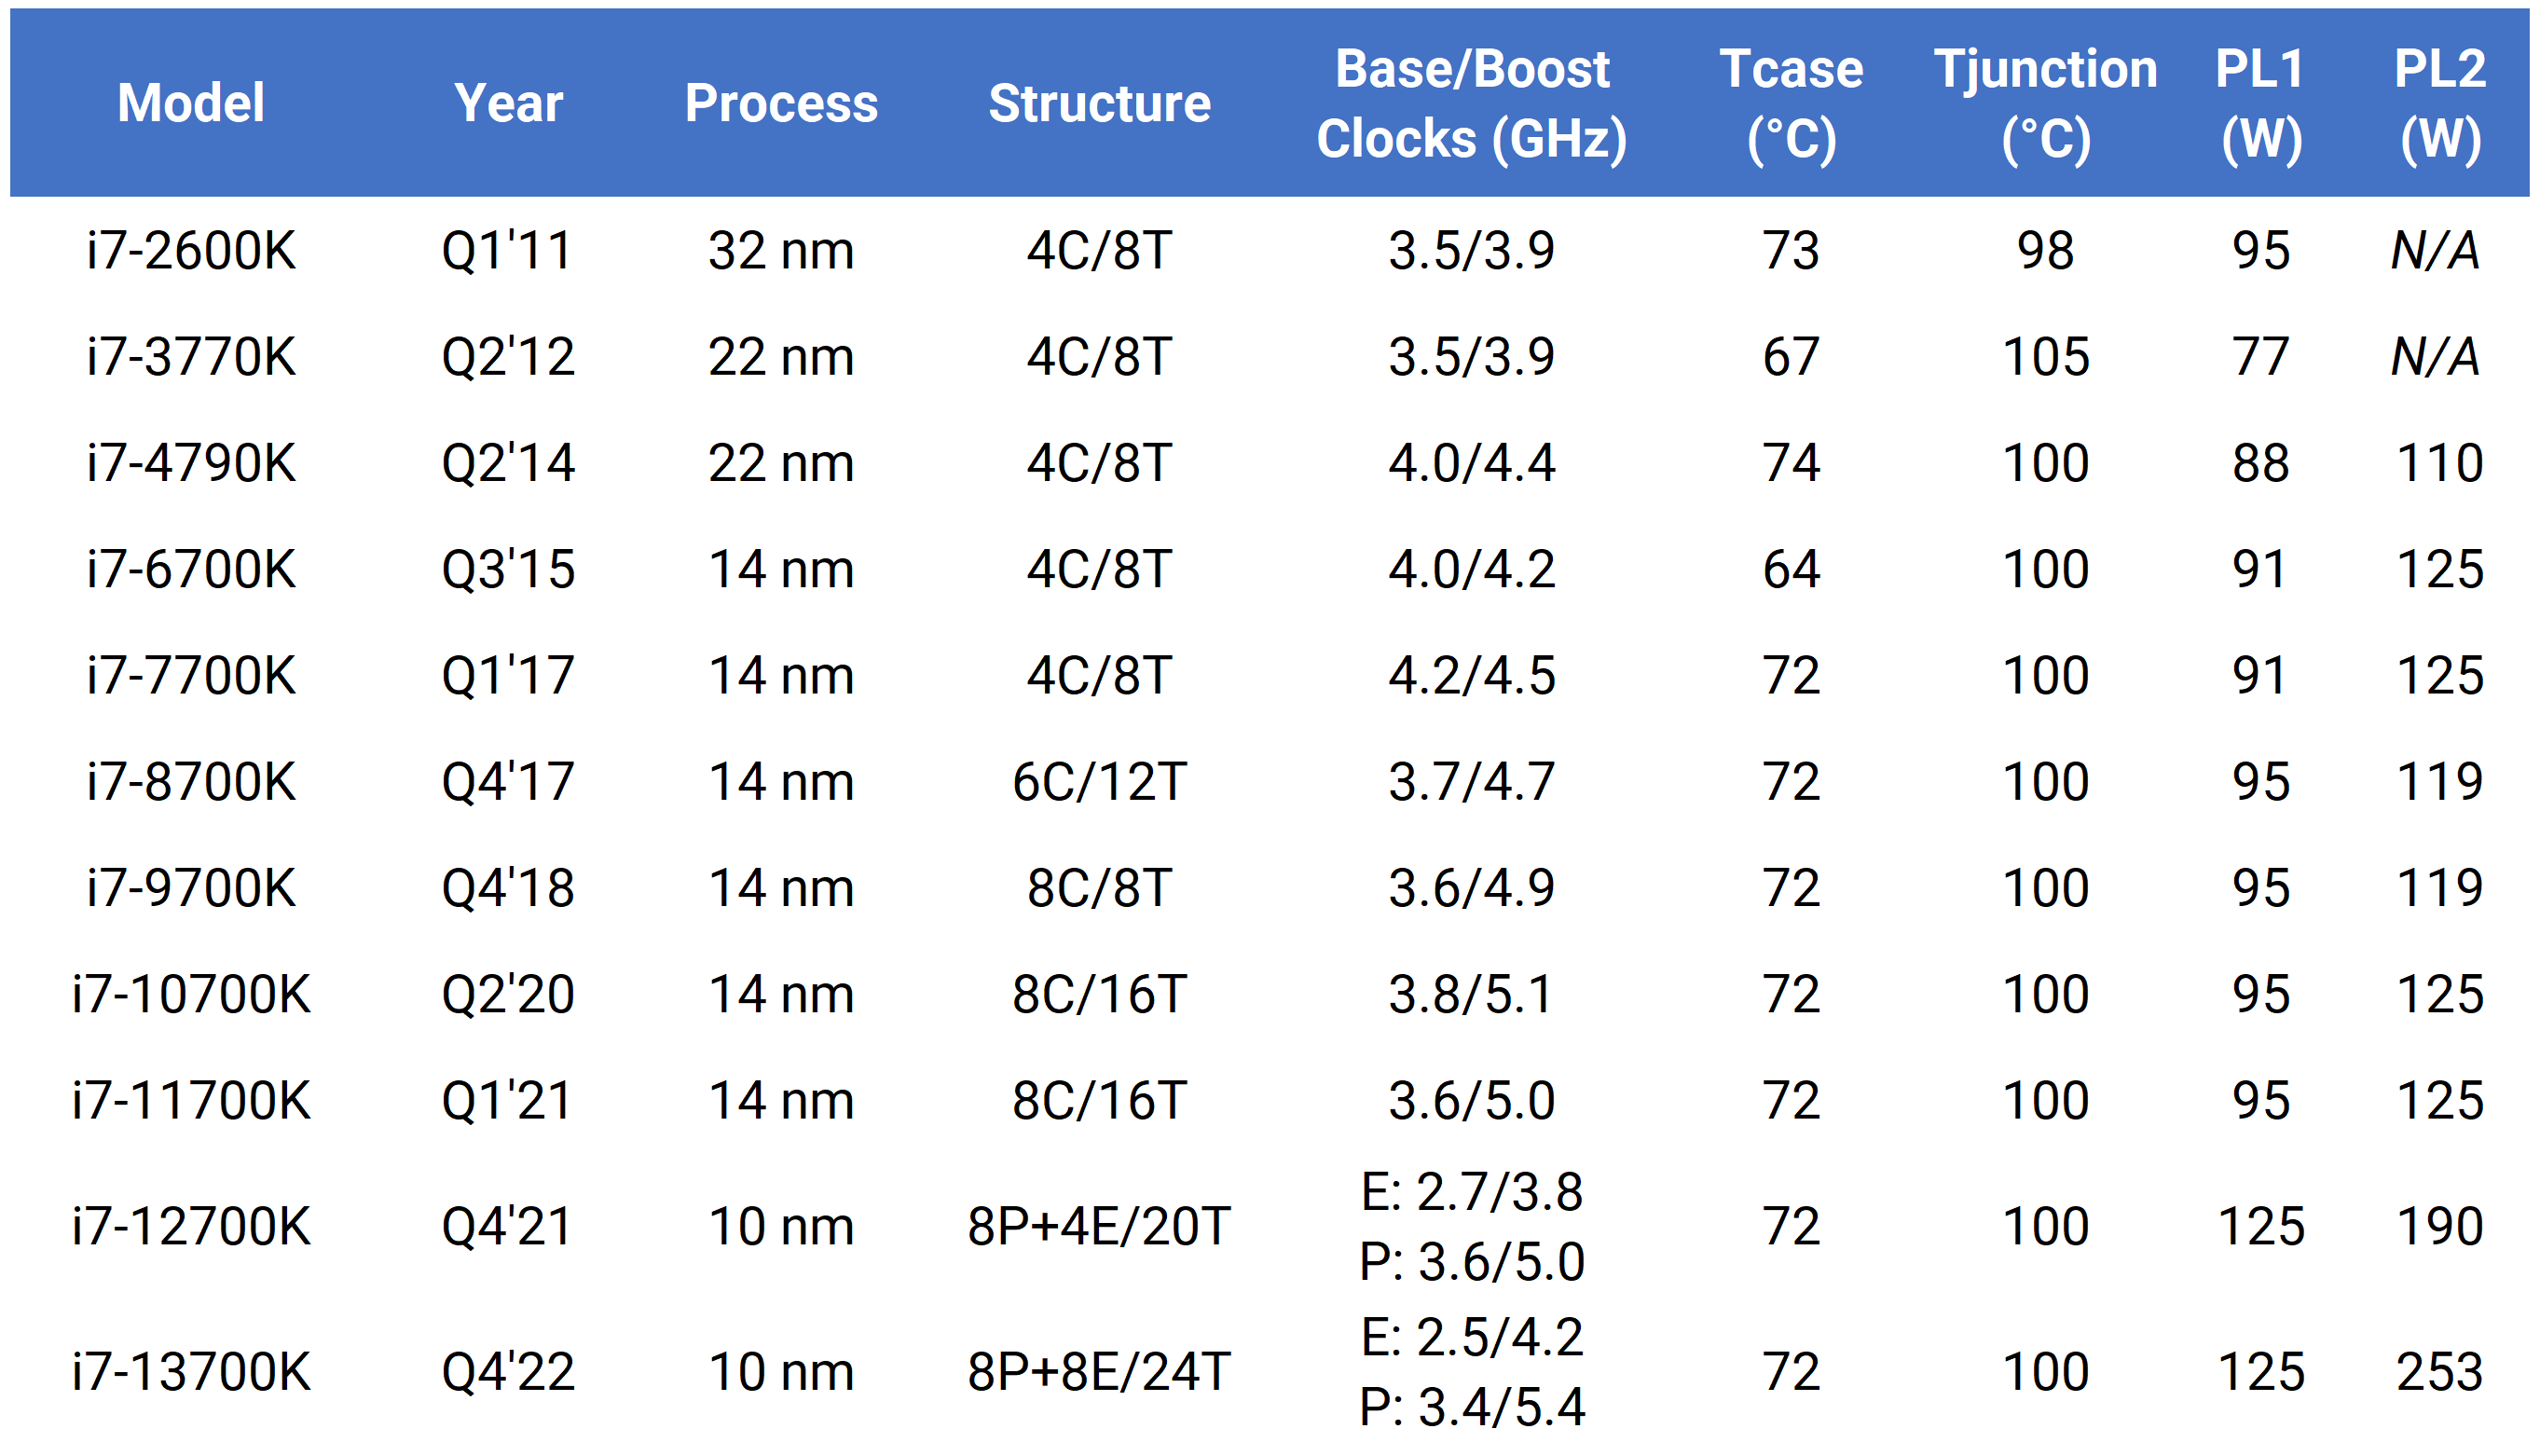
Task: Click the Q3'15 year cell
Action: click(508, 569)
